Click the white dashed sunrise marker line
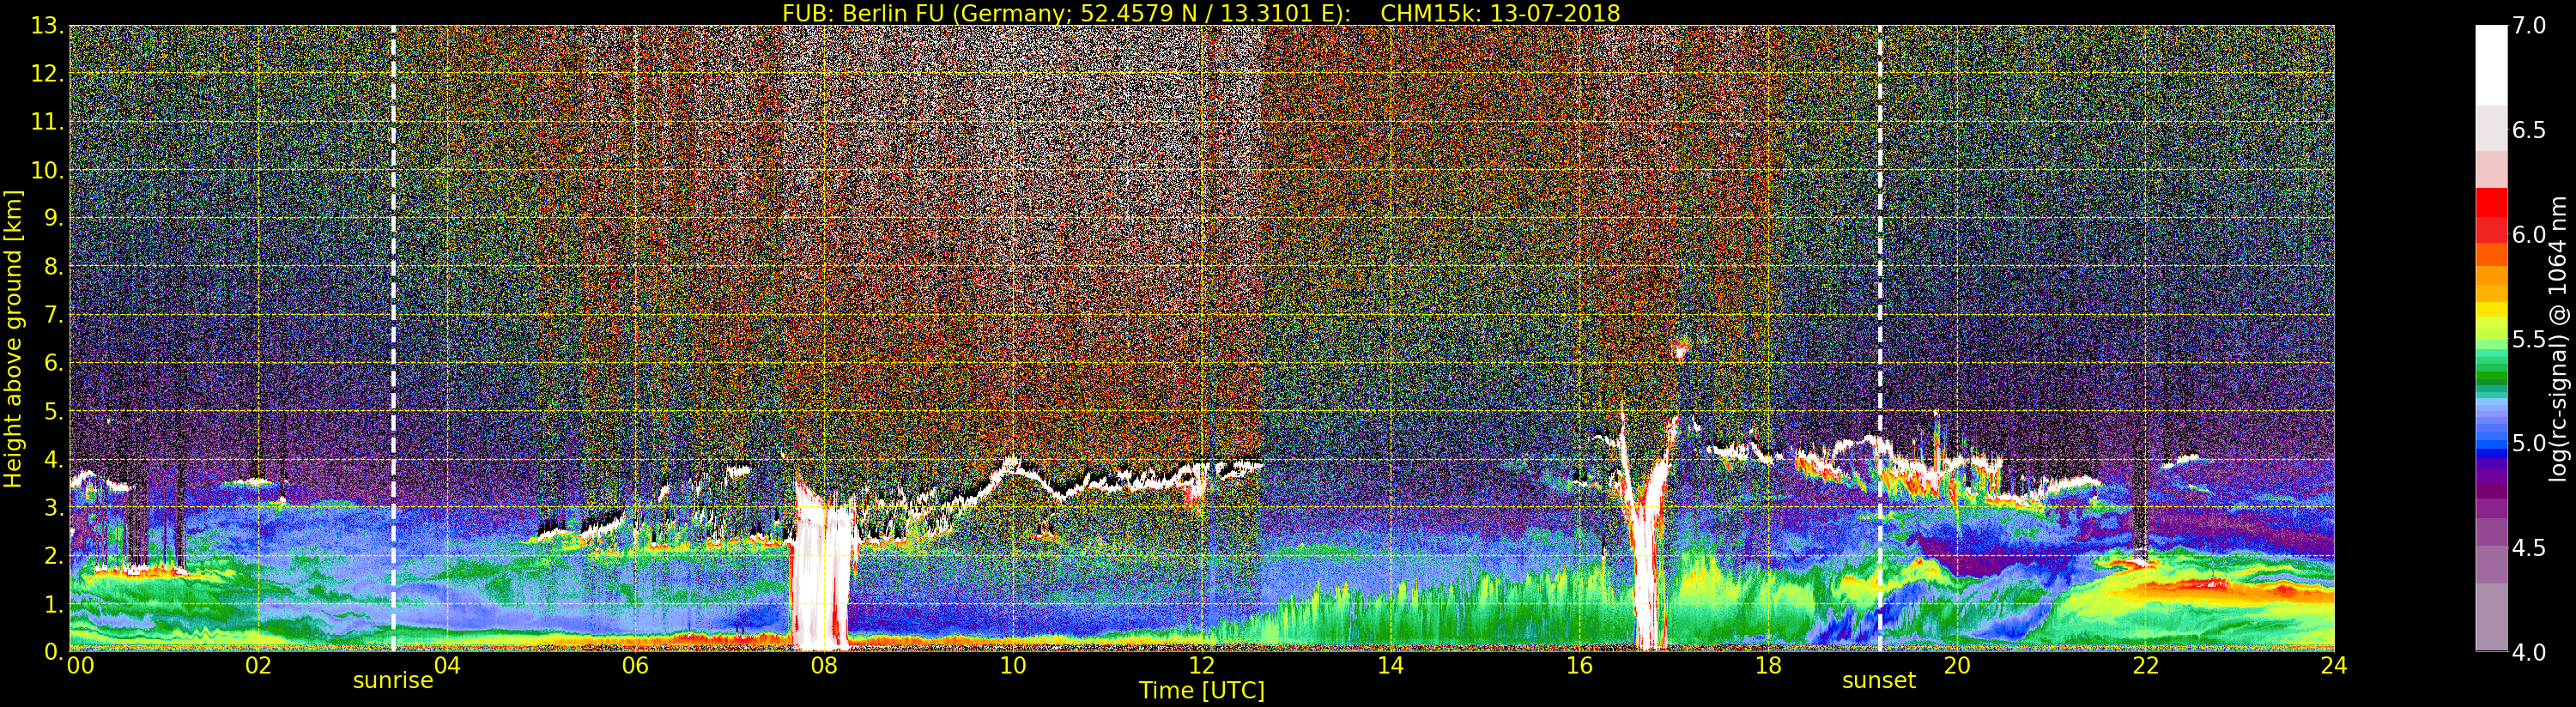 (x=393, y=338)
